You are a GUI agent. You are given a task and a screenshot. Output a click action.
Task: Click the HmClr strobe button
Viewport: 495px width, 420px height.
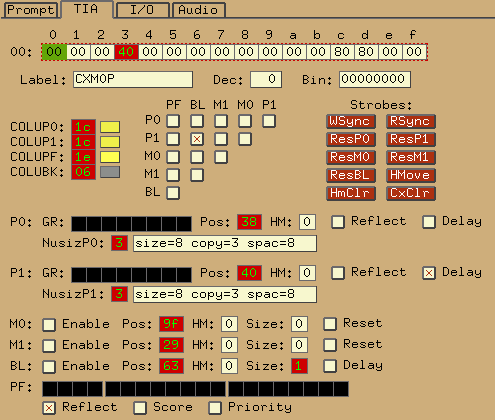(351, 193)
